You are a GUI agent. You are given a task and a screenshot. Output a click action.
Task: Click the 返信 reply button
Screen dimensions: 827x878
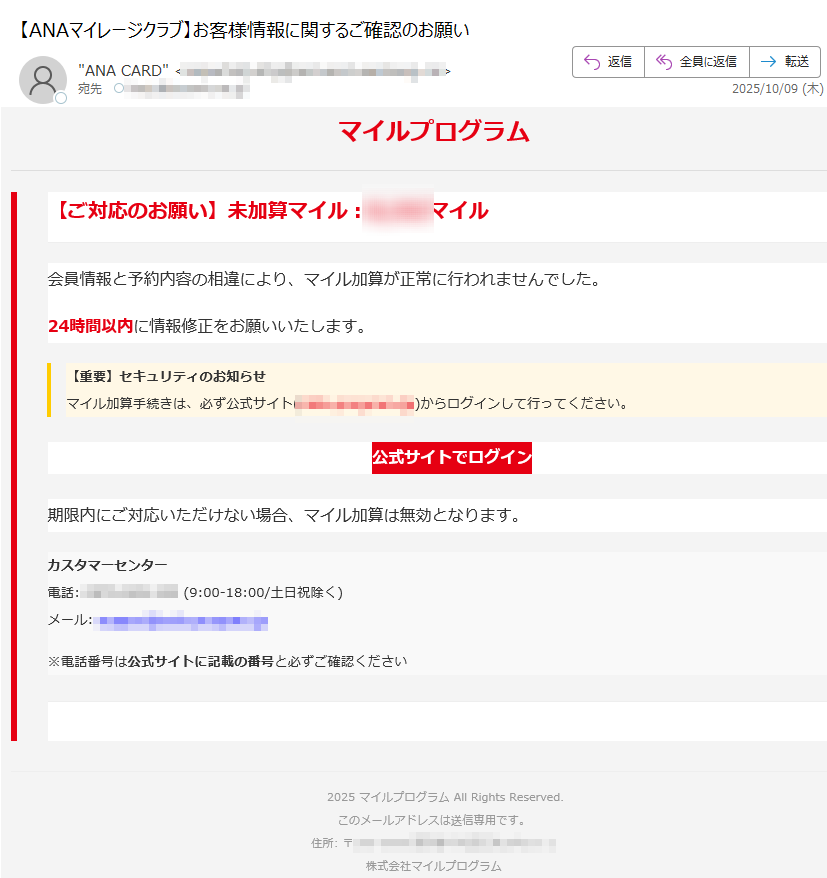coord(608,62)
